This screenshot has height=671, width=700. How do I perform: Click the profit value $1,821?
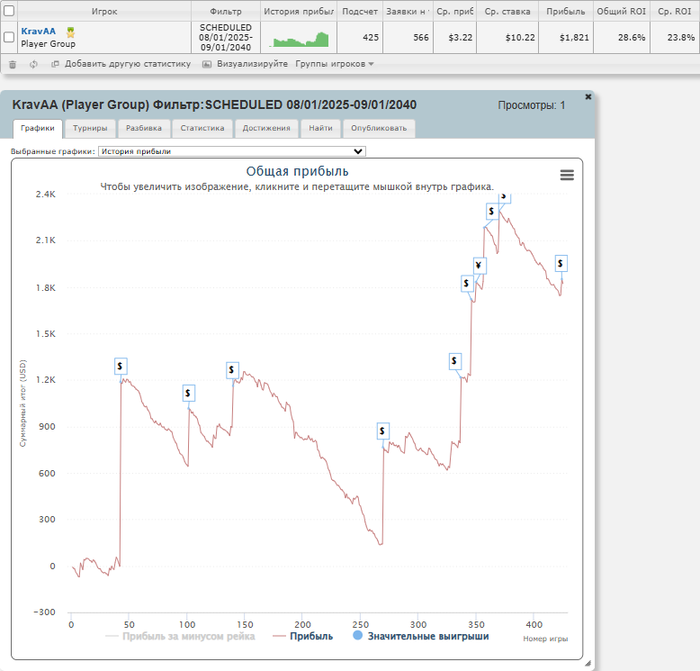coord(574,38)
